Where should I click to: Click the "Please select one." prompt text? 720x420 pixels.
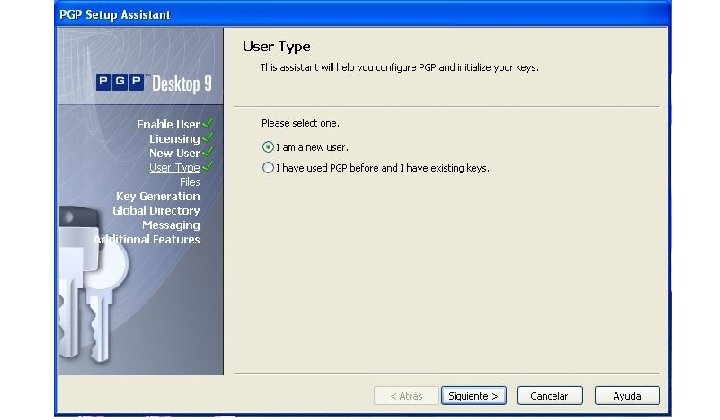point(300,123)
